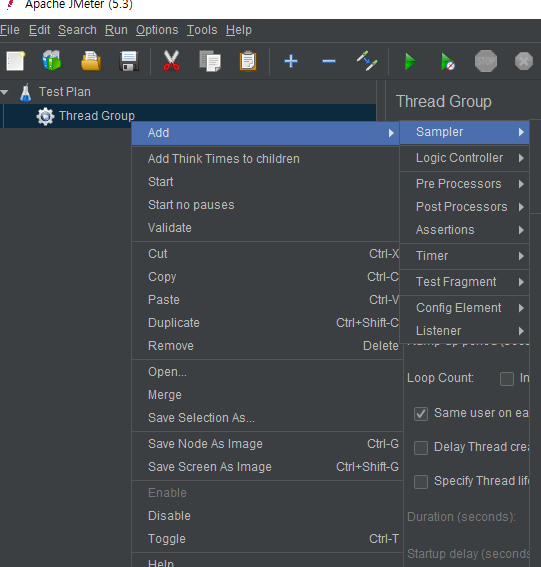Click the Open file folder icon
This screenshot has width=541, height=567.
click(91, 61)
